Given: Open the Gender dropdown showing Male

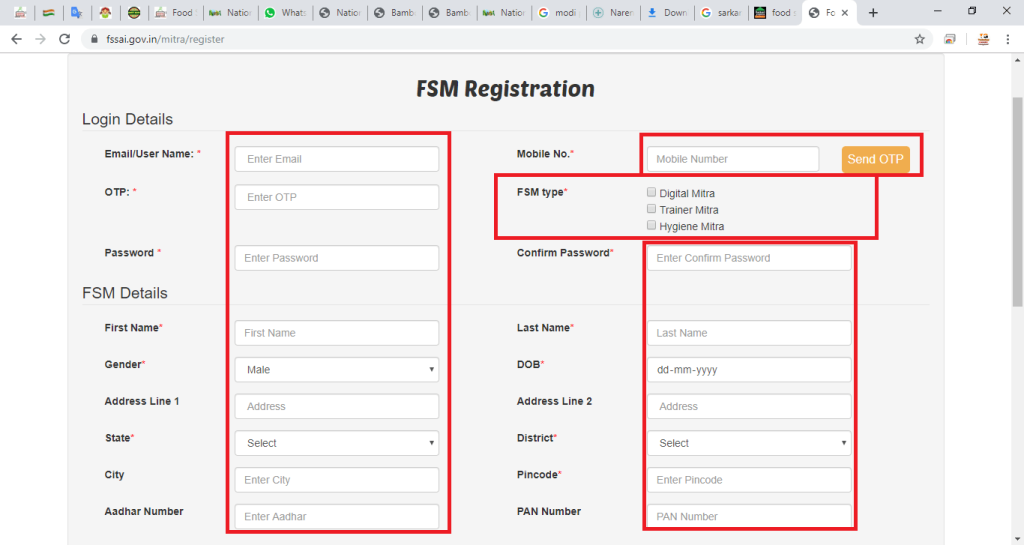Looking at the screenshot, I should pyautogui.click(x=337, y=369).
